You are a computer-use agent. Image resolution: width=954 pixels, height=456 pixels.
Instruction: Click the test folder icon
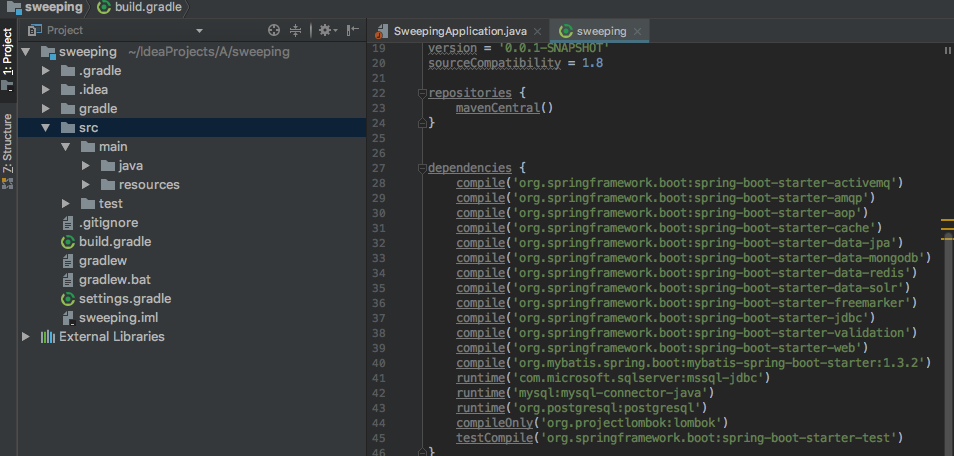[x=88, y=204]
